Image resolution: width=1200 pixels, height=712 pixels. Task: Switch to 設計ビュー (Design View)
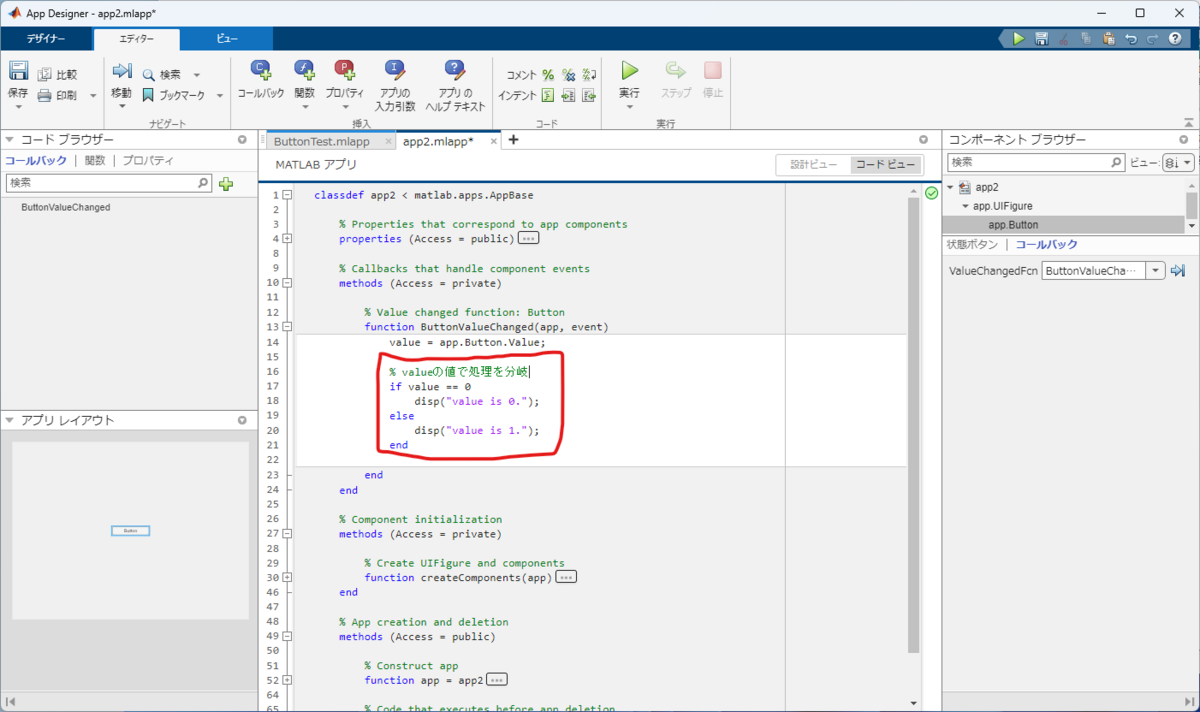click(813, 165)
